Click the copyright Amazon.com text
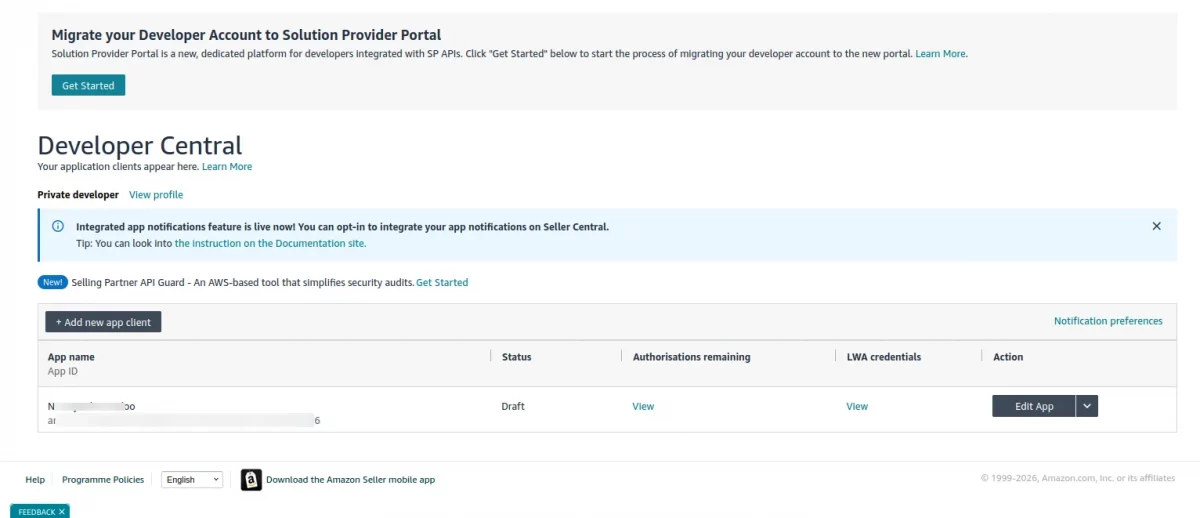Screen dimensions: 1200x518 (1078, 479)
